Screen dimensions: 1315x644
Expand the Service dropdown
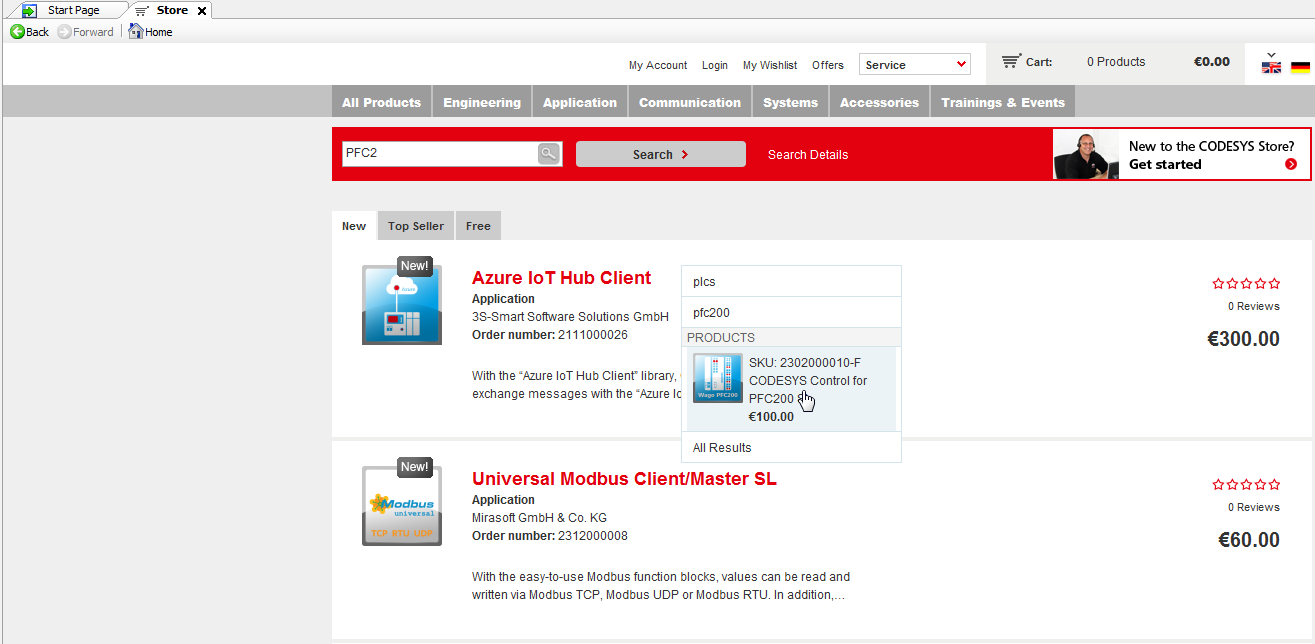[914, 65]
